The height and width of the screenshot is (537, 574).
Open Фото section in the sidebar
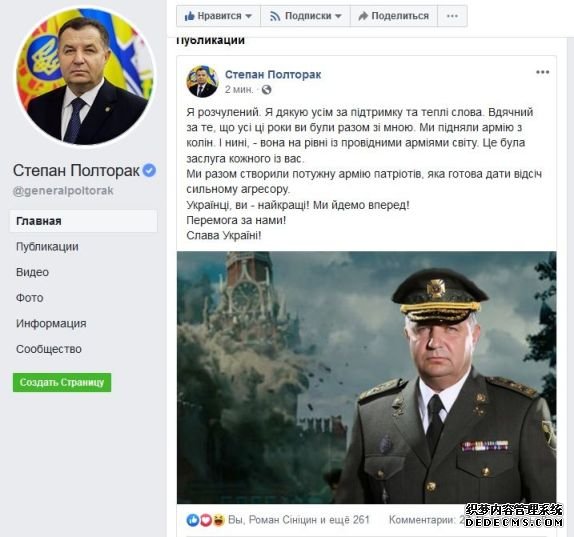[x=30, y=298]
